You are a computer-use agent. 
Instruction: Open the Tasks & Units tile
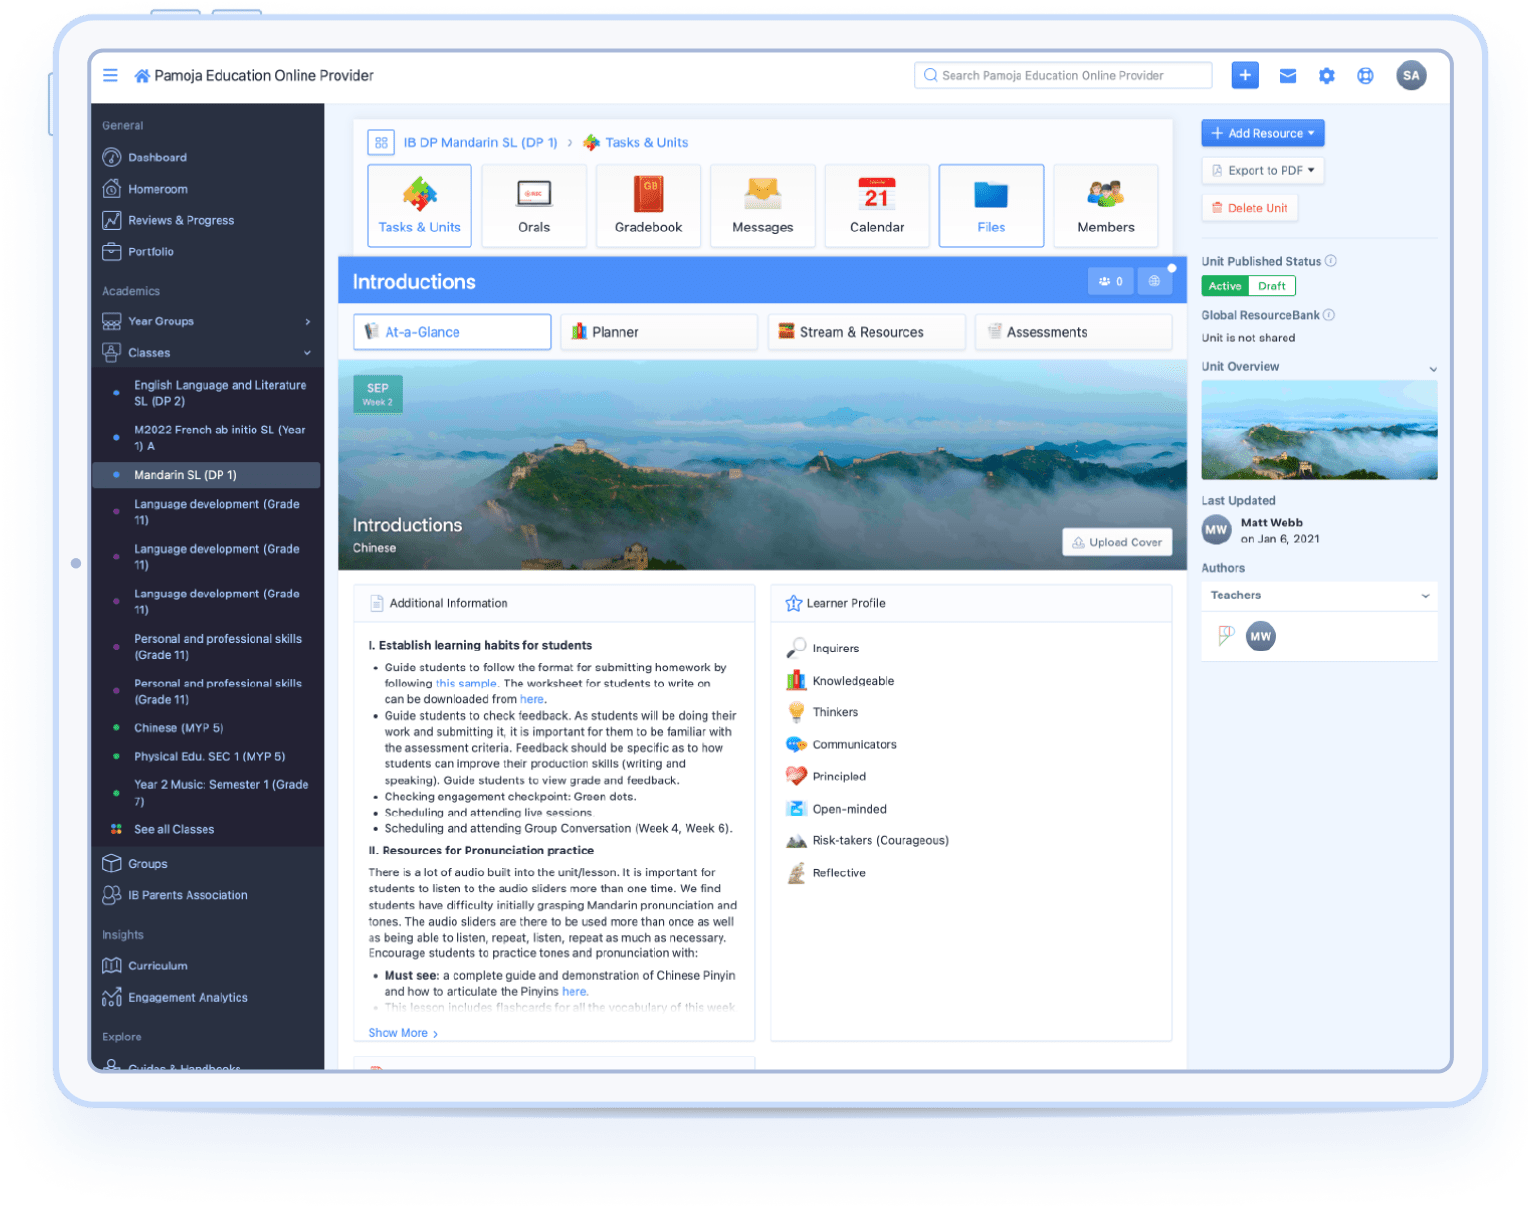420,205
